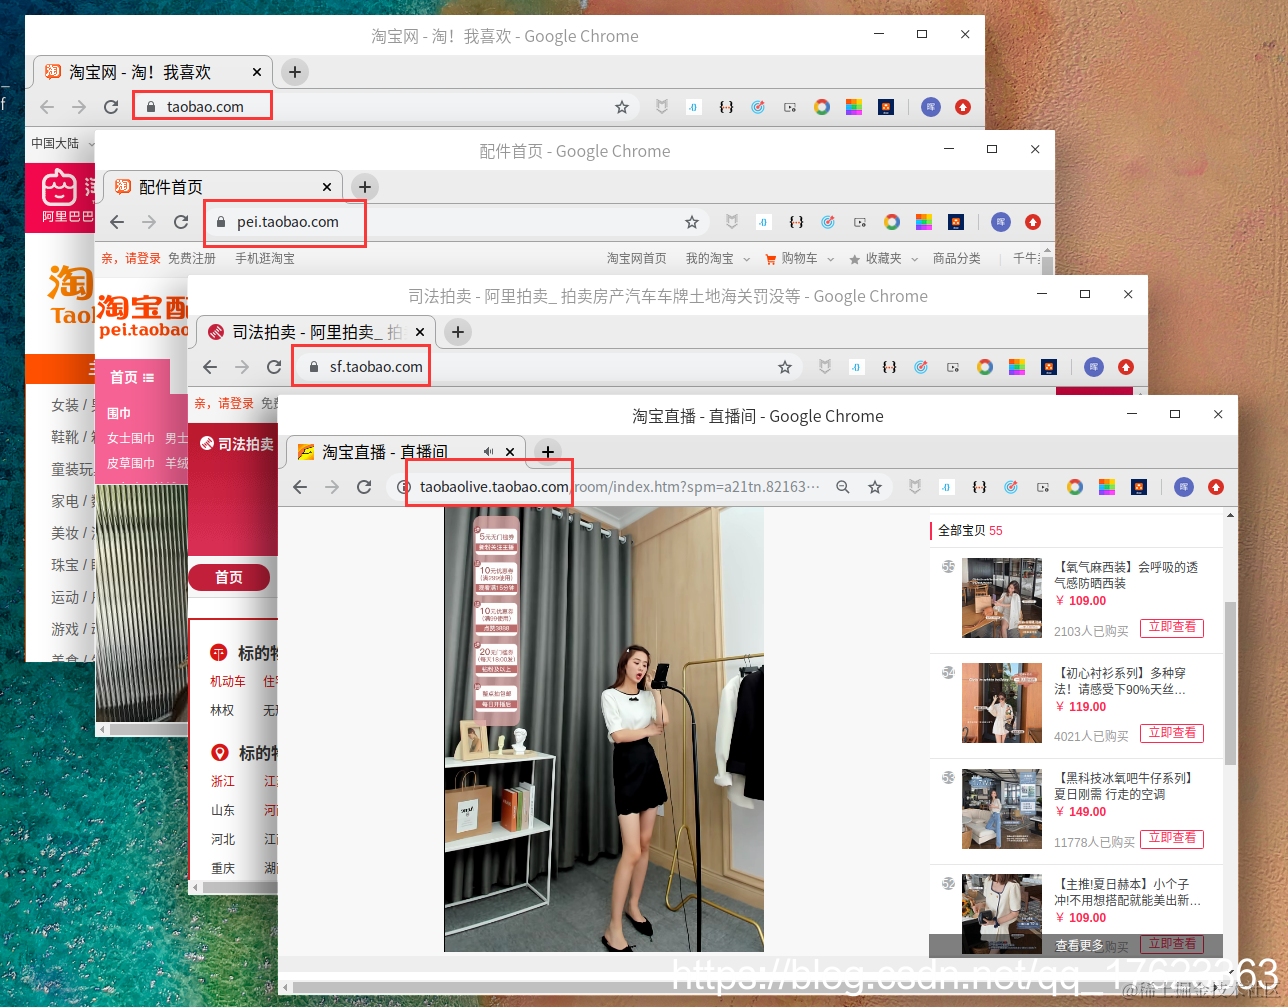Reload the 司法拍卖 page via refresh icon
Screen dimensions: 1288x1007
(x=274, y=367)
